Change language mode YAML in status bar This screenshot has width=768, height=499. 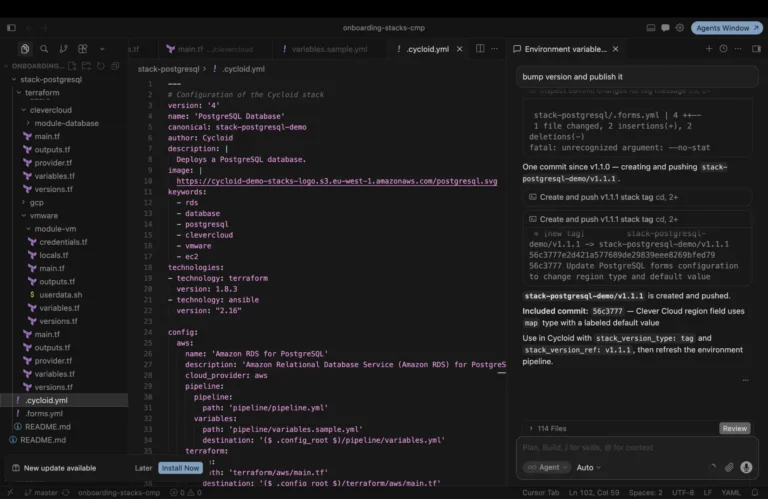click(731, 493)
